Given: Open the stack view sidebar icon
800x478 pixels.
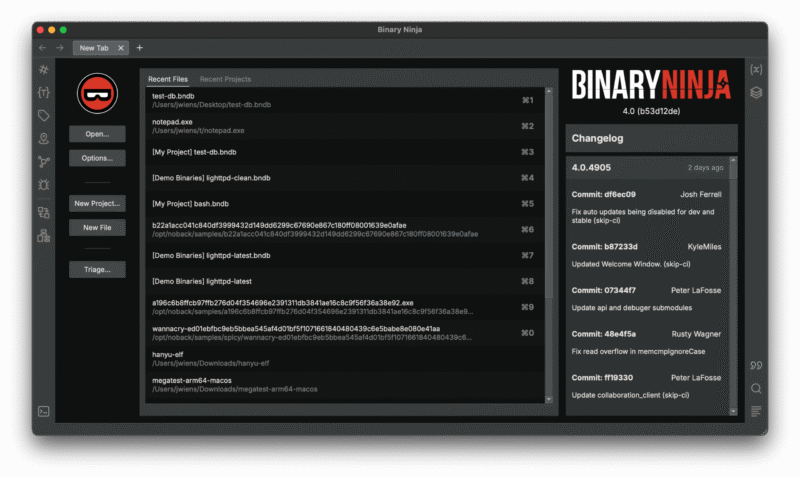Looking at the screenshot, I should [x=44, y=212].
